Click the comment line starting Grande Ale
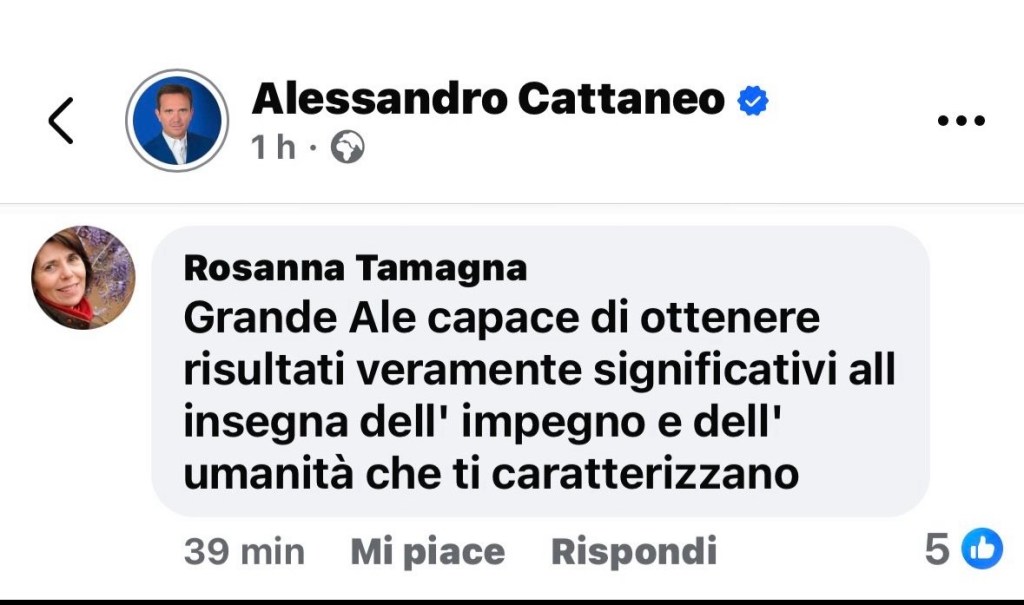Screen dimensions: 1024x605 tap(502, 318)
